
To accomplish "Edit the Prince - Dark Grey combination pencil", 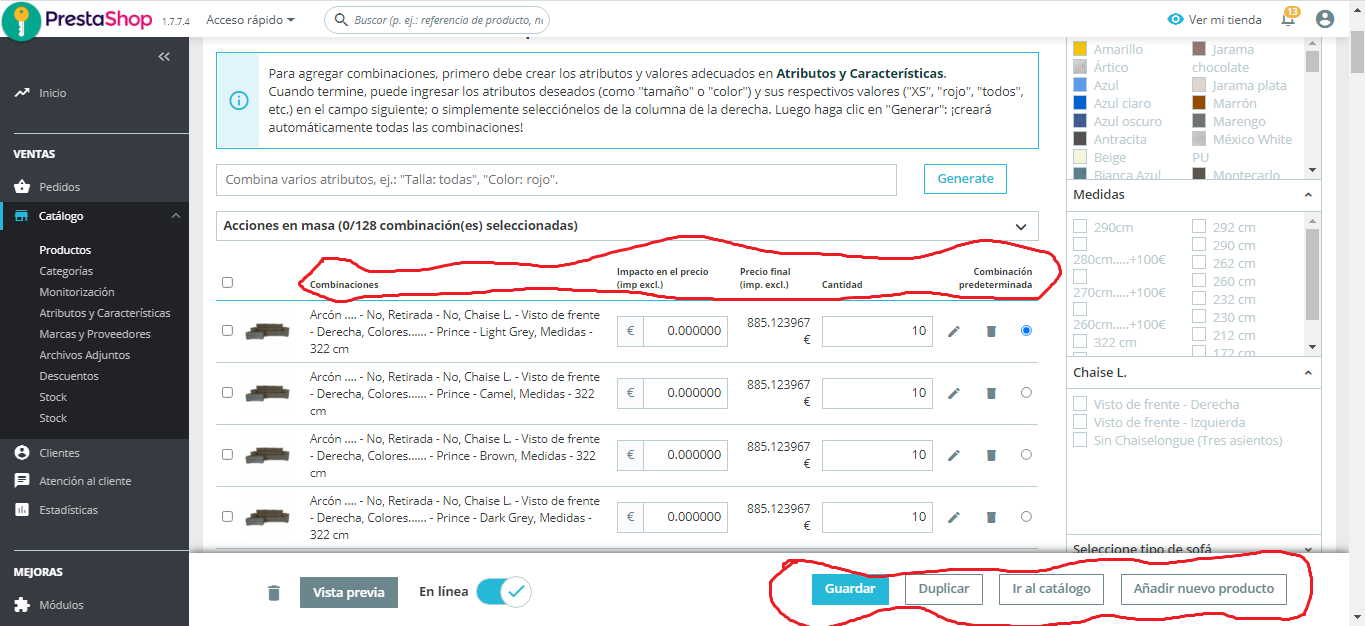I will [x=954, y=517].
